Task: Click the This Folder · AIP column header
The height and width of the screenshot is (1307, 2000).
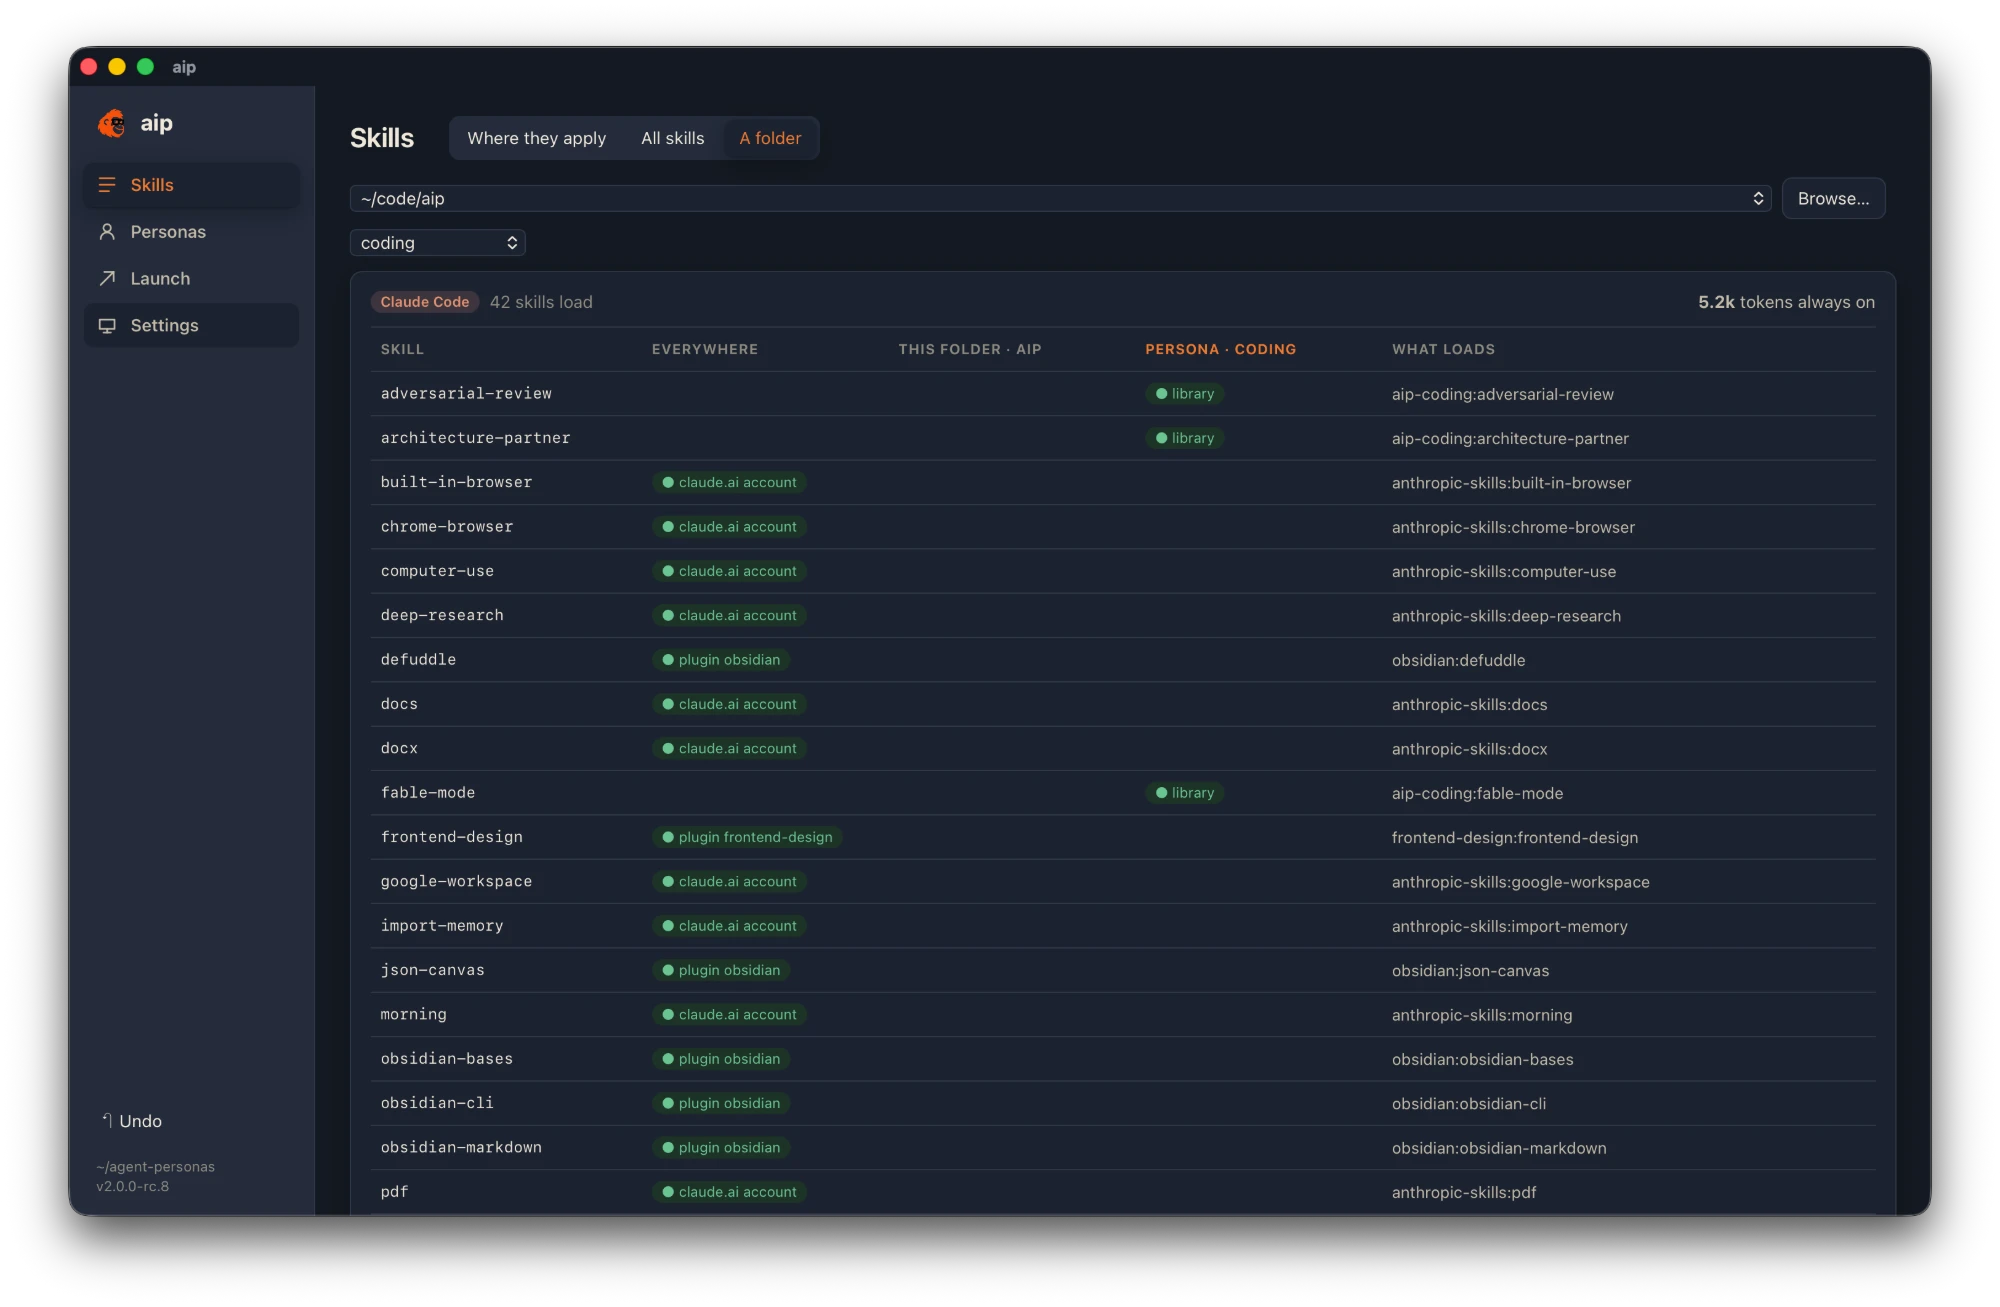Action: coord(970,349)
